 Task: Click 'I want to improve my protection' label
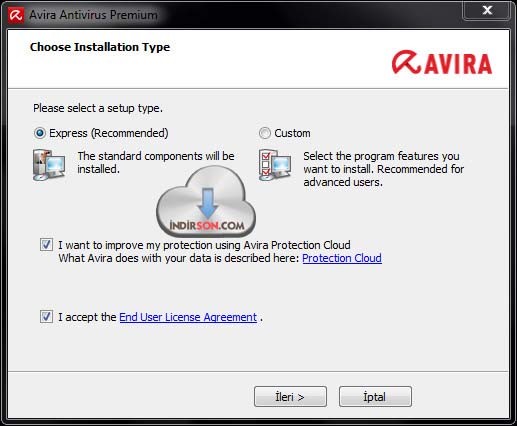point(204,245)
